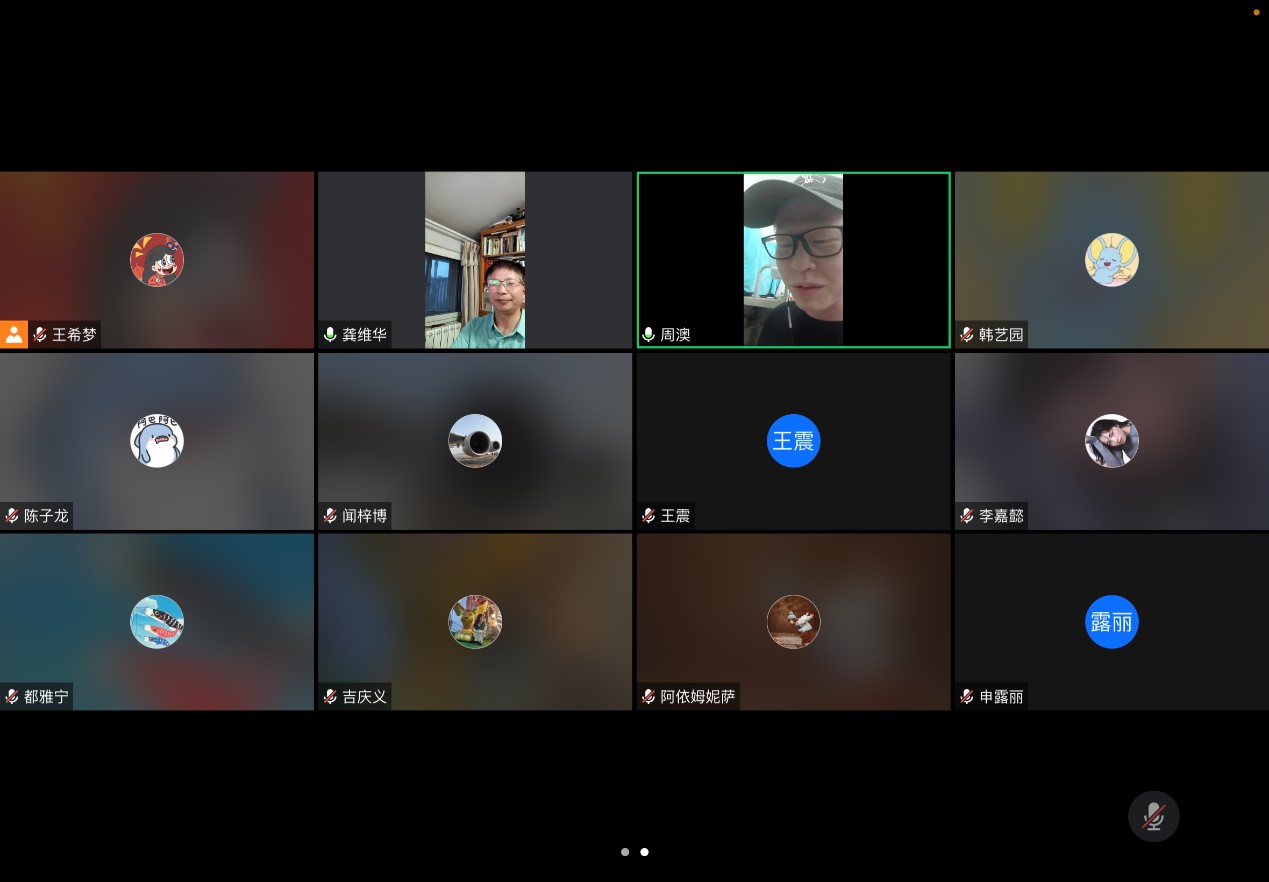Go to the first page dot indicator
This screenshot has width=1269, height=882.
click(x=625, y=852)
